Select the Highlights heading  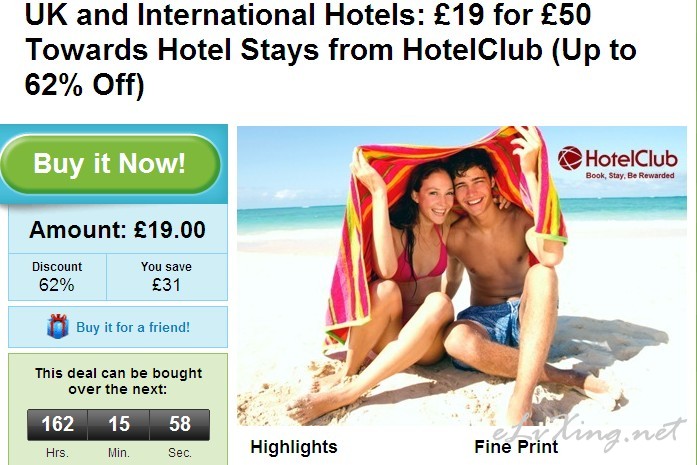click(x=294, y=447)
